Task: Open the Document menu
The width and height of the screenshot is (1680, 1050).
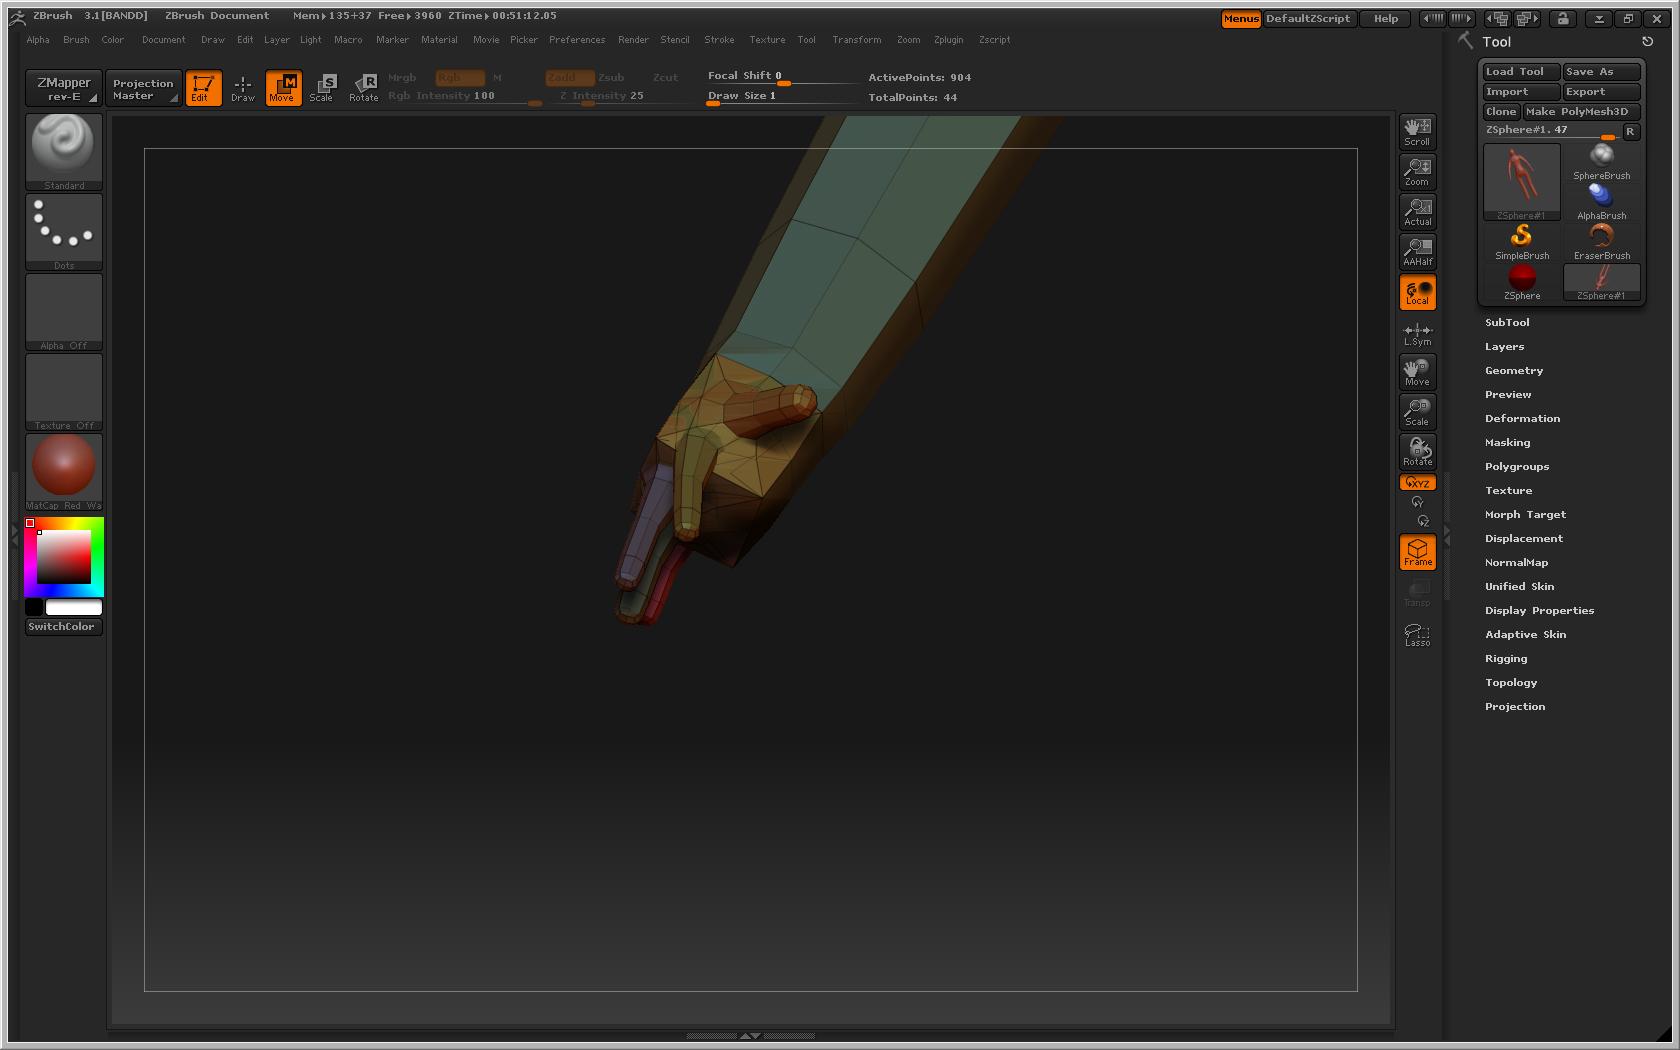Action: click(163, 40)
